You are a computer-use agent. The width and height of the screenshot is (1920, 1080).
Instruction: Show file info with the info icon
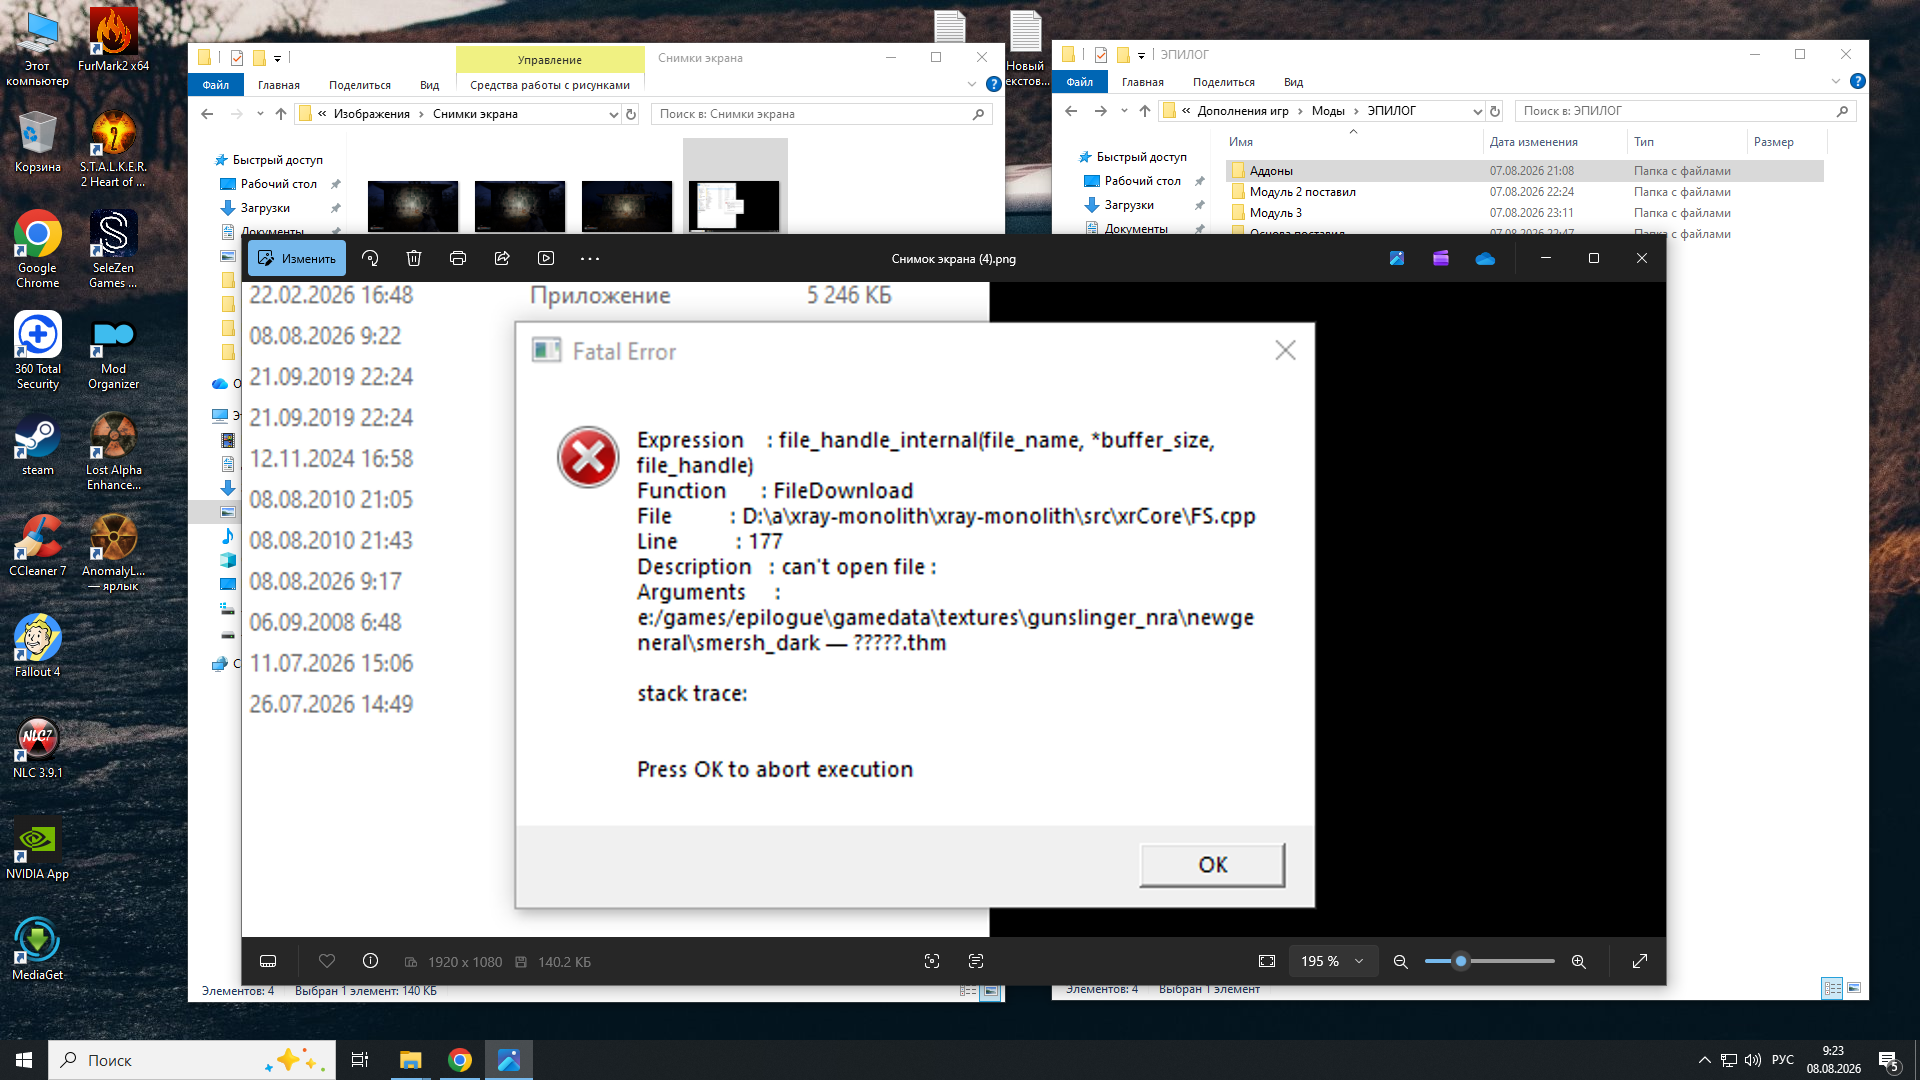[x=370, y=961]
